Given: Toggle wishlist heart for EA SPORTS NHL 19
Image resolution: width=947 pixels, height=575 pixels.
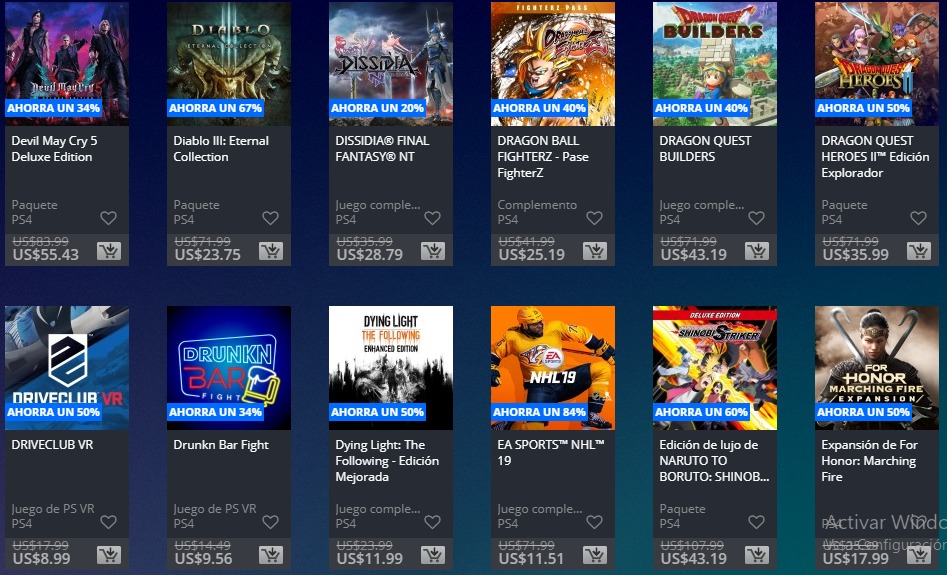Looking at the screenshot, I should pos(594,521).
